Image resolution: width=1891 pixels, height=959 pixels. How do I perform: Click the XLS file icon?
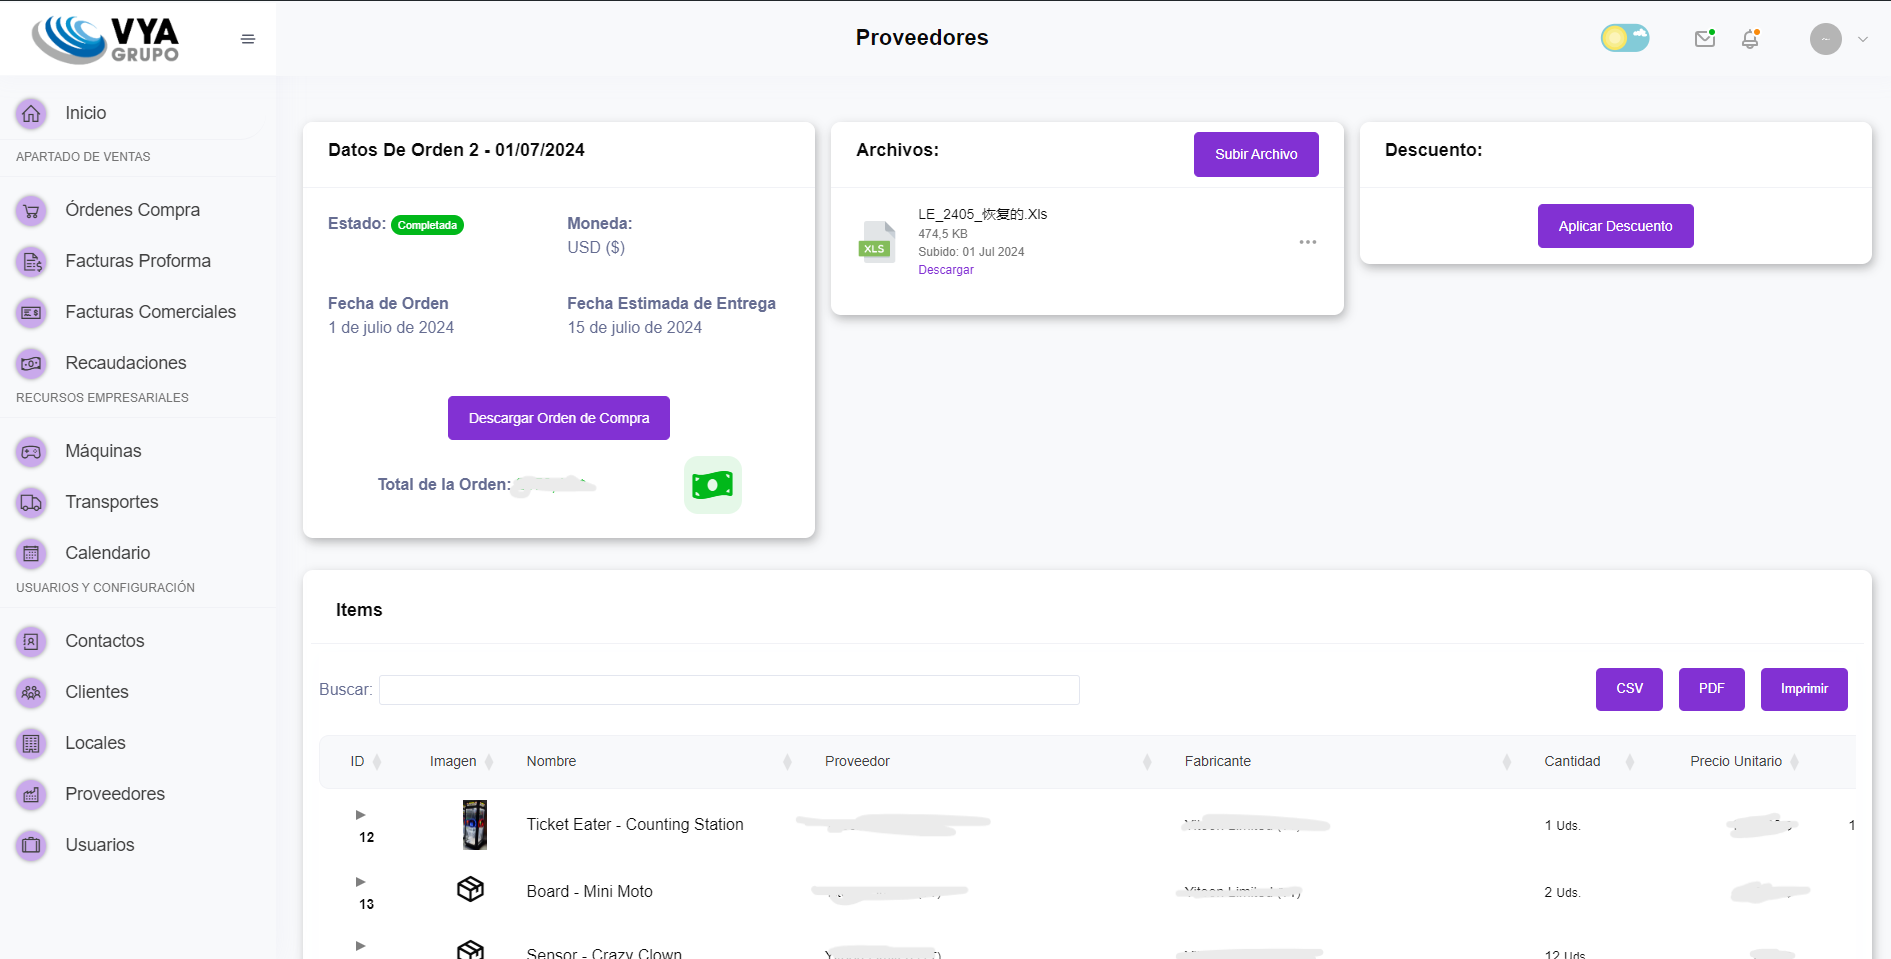click(x=877, y=241)
